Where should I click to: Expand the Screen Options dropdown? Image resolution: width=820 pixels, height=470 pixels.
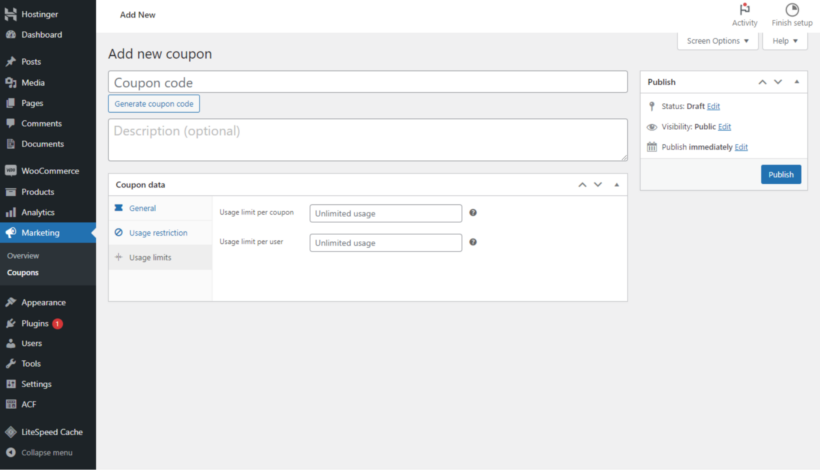(x=717, y=41)
